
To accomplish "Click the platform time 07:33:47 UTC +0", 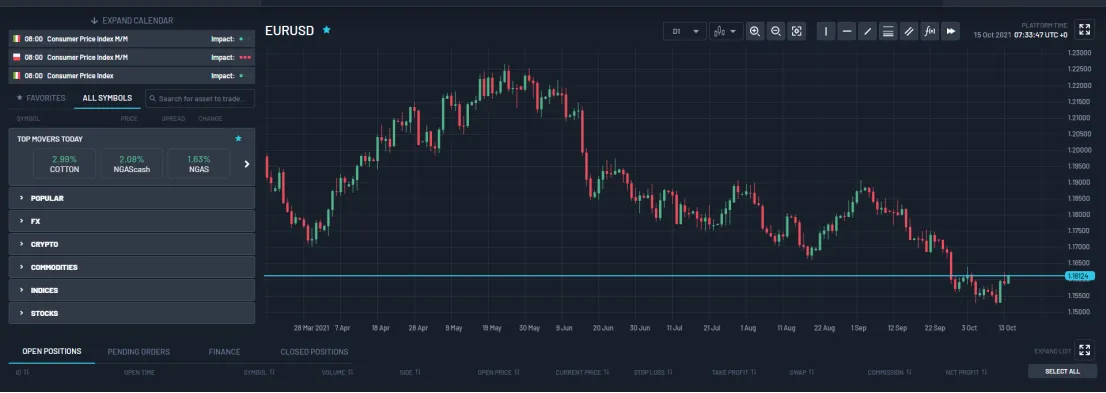I will tap(1040, 34).
